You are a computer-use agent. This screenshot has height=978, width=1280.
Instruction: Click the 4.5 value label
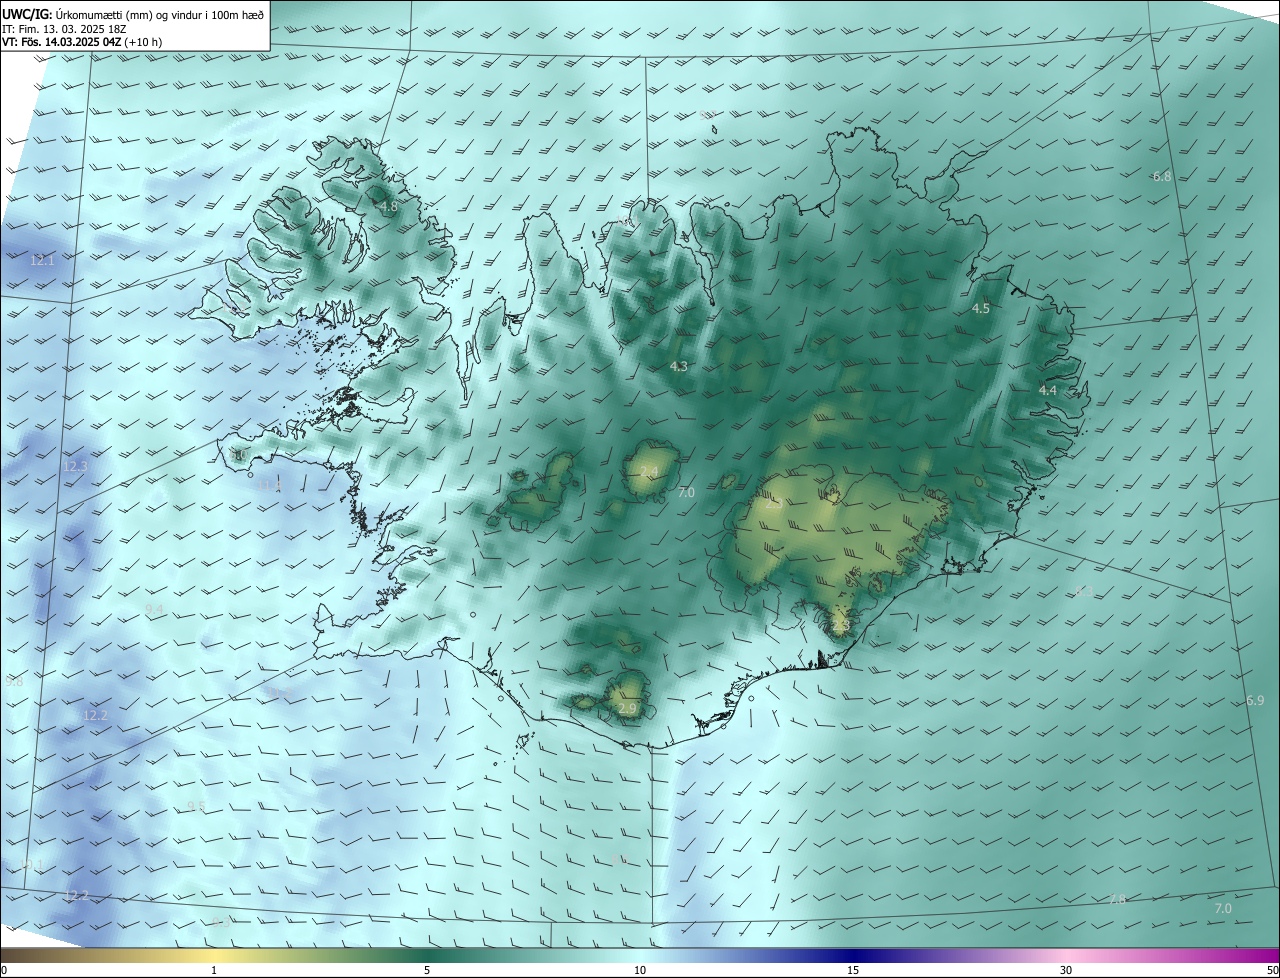coord(980,309)
